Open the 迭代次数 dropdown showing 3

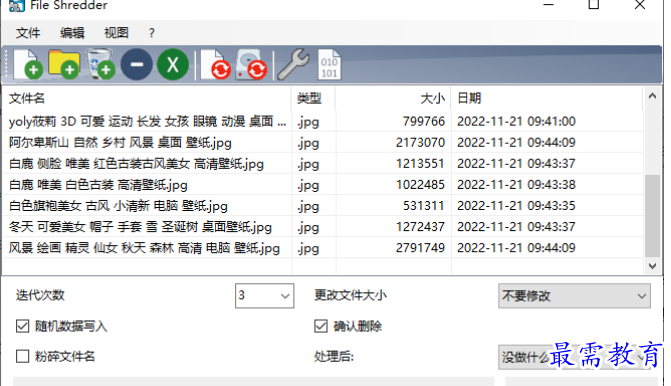(264, 296)
